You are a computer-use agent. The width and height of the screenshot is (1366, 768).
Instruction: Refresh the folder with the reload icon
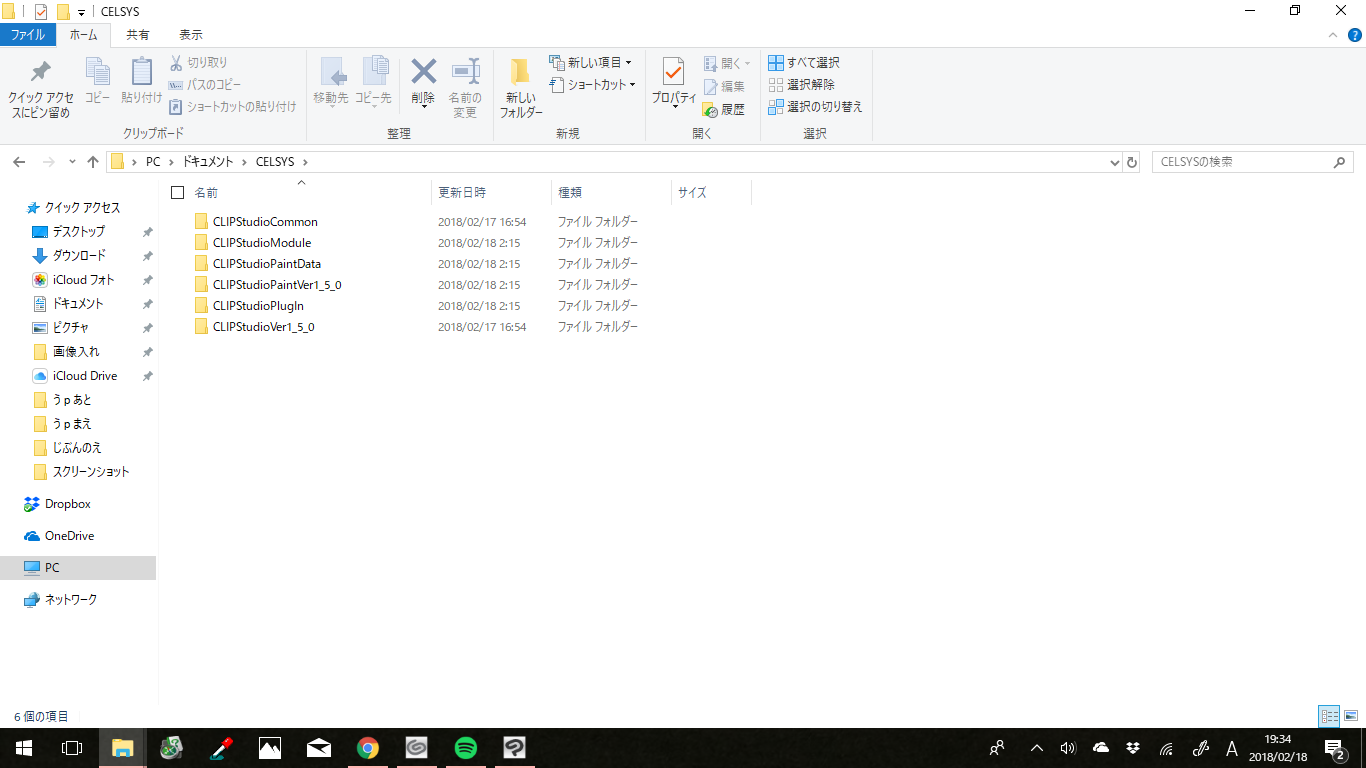click(1132, 162)
